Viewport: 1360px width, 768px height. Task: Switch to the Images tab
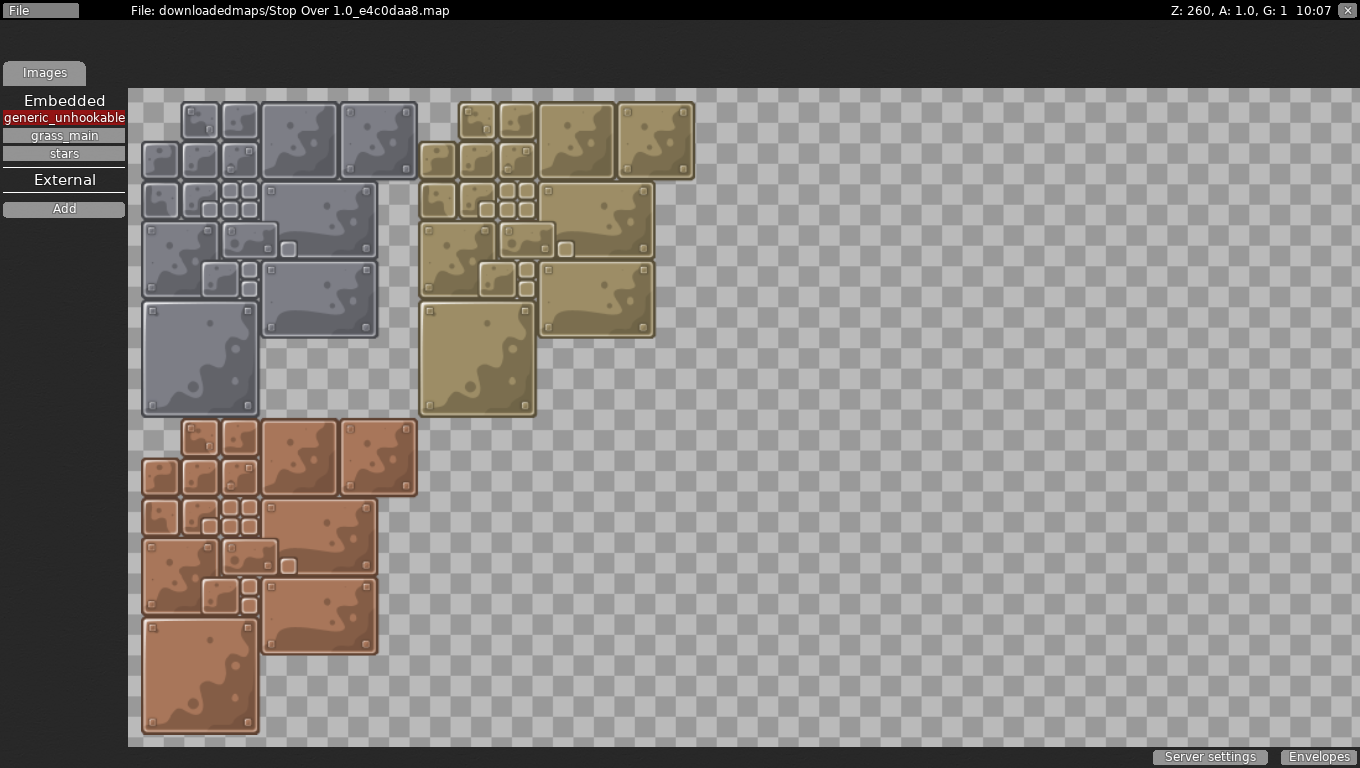(45, 73)
